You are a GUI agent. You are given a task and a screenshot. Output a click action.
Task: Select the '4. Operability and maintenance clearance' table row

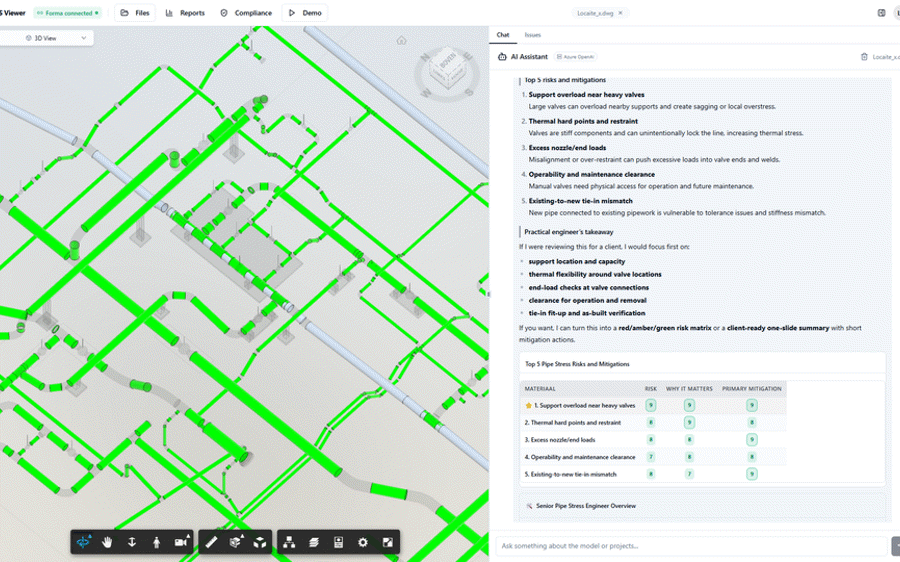click(653, 457)
